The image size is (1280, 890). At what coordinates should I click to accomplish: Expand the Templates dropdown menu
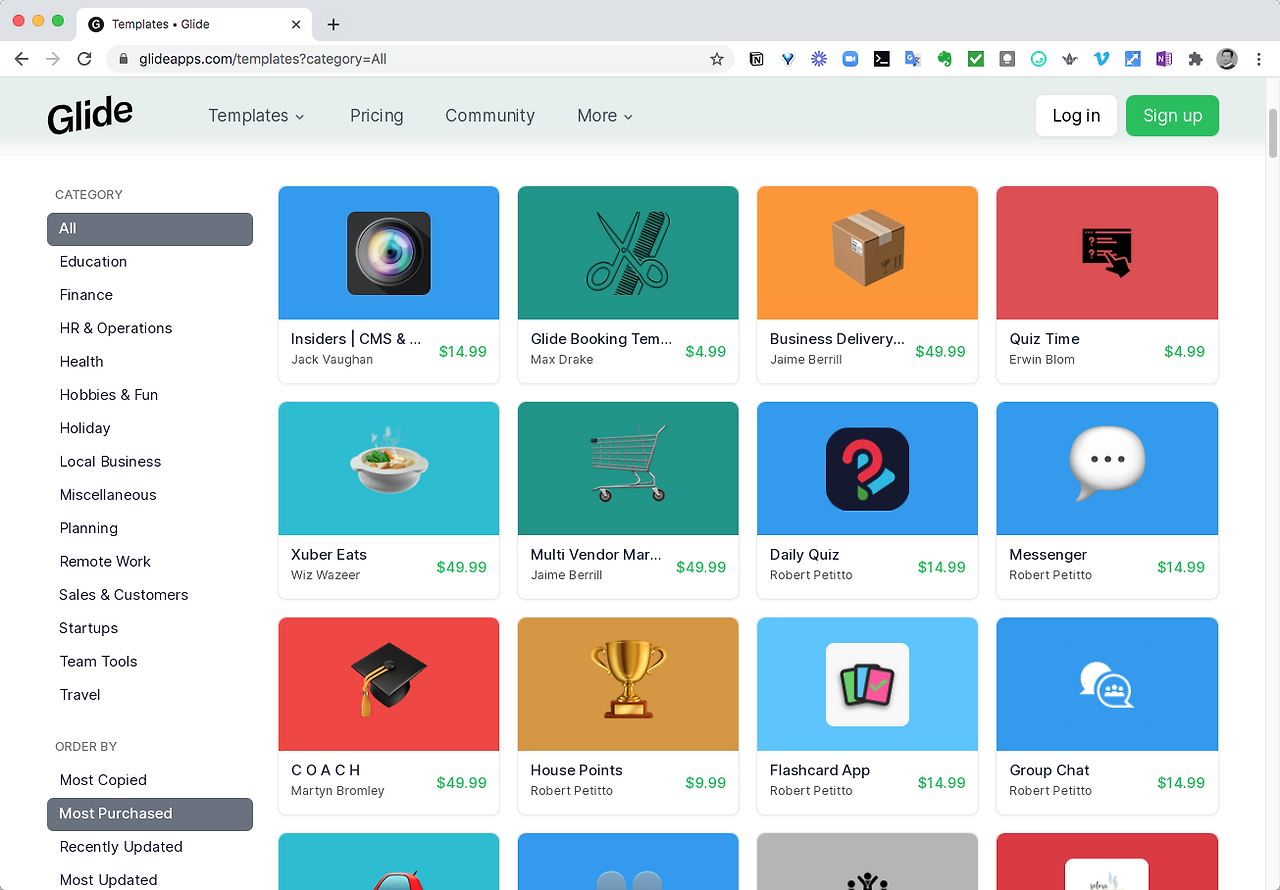click(256, 116)
